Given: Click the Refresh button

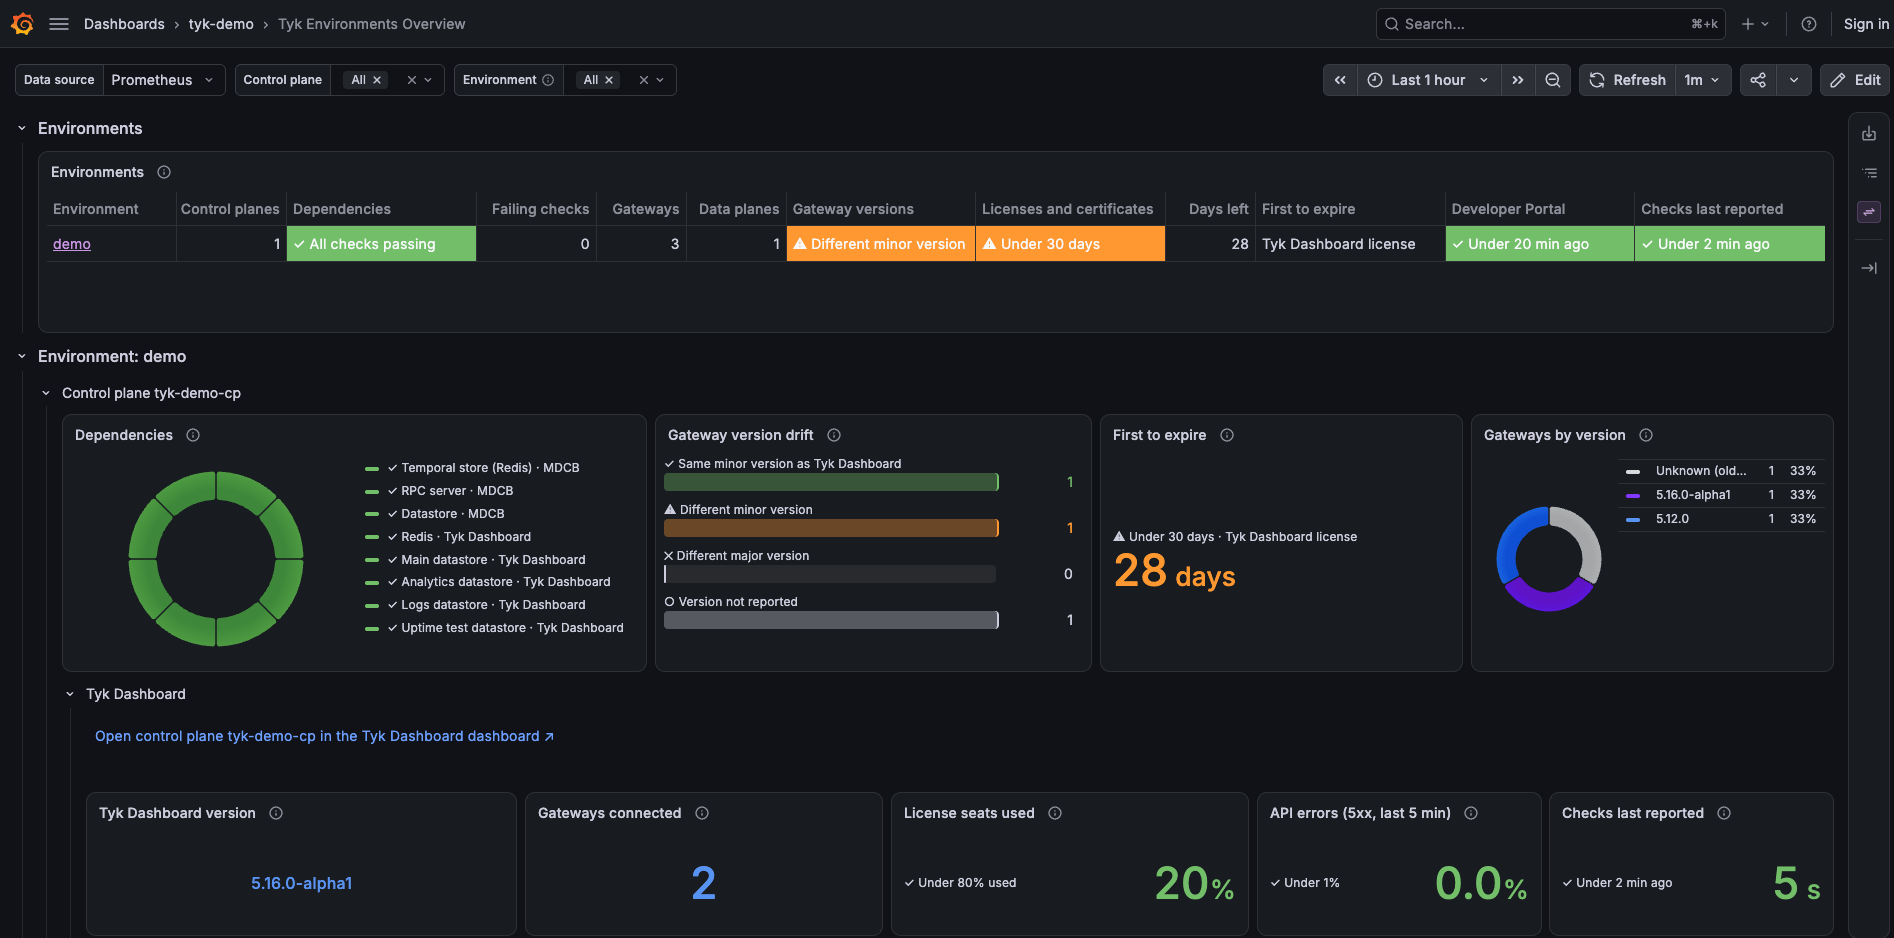Looking at the screenshot, I should (1628, 80).
